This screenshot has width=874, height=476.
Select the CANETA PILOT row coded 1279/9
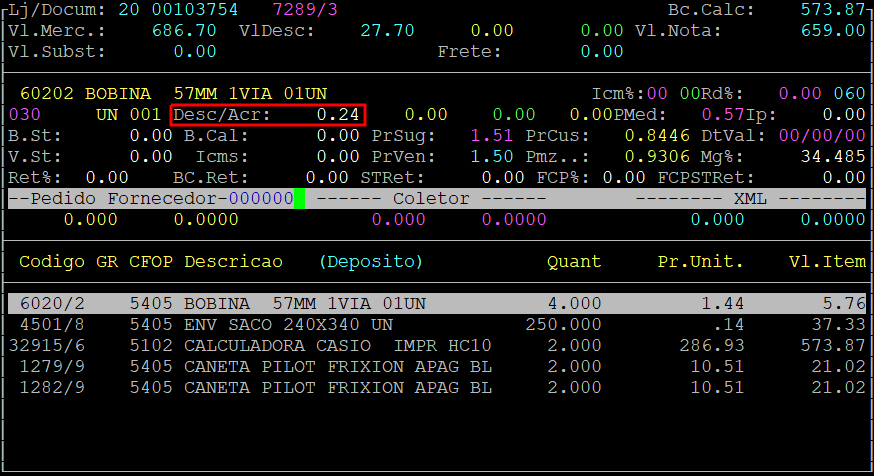click(436, 366)
